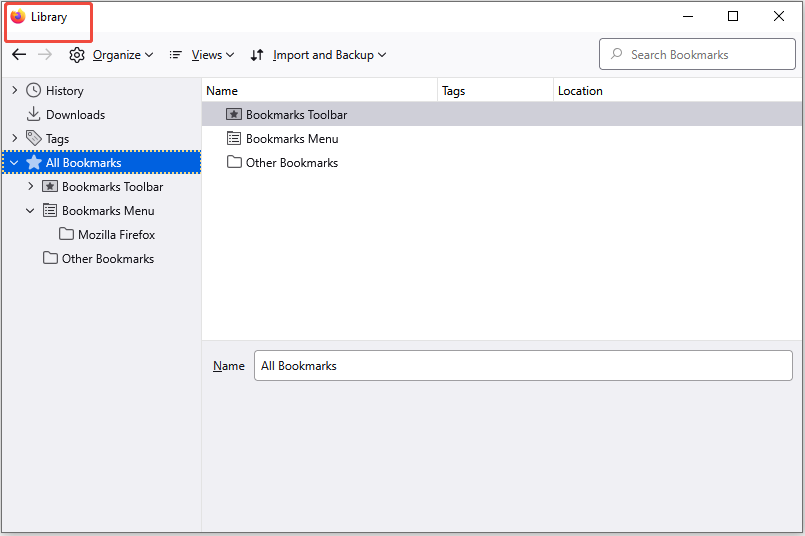805x536 pixels.
Task: Click the list Other Bookmarks folder icon
Action: click(234, 162)
